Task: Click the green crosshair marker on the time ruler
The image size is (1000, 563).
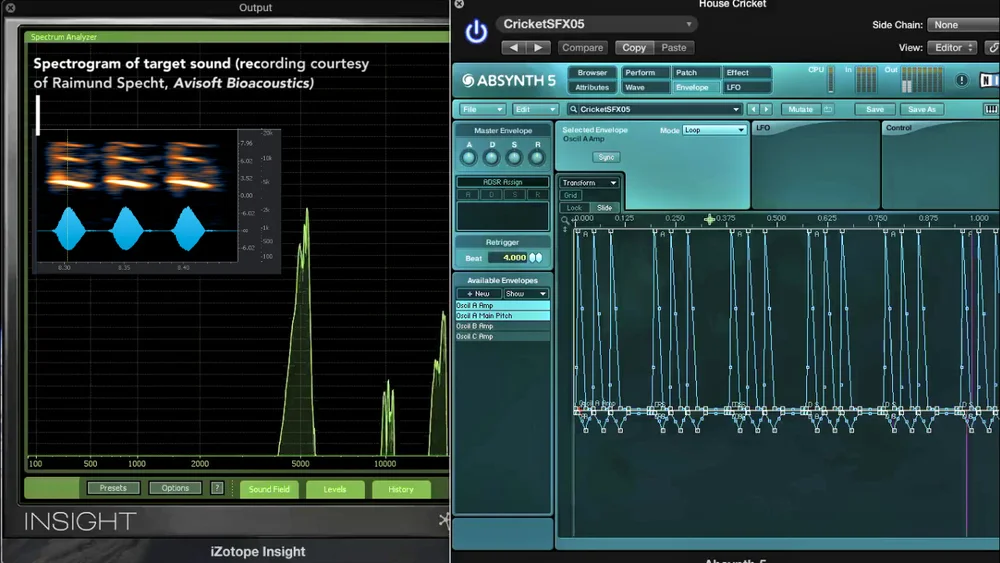Action: (x=709, y=219)
